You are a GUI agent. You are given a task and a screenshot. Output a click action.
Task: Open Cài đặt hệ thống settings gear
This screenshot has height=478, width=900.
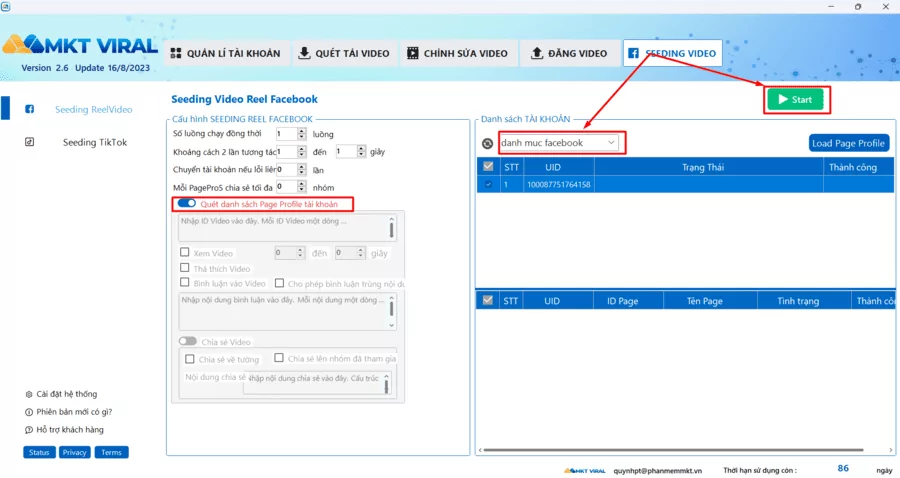29,394
